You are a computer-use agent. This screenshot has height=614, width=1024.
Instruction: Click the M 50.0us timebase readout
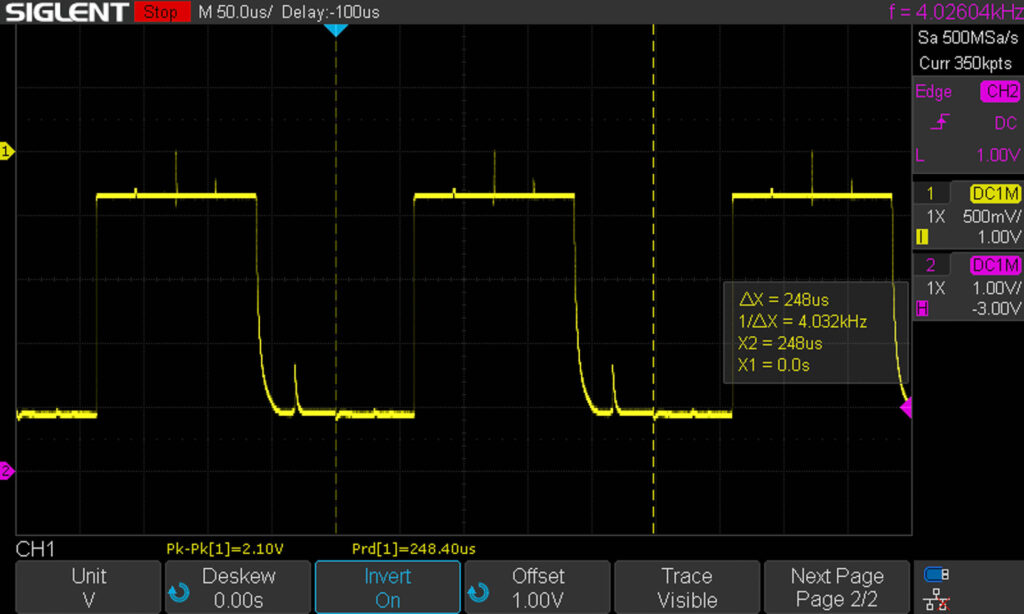pyautogui.click(x=234, y=12)
